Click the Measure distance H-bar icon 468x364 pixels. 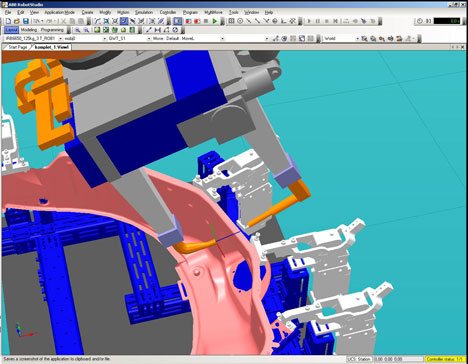click(158, 30)
